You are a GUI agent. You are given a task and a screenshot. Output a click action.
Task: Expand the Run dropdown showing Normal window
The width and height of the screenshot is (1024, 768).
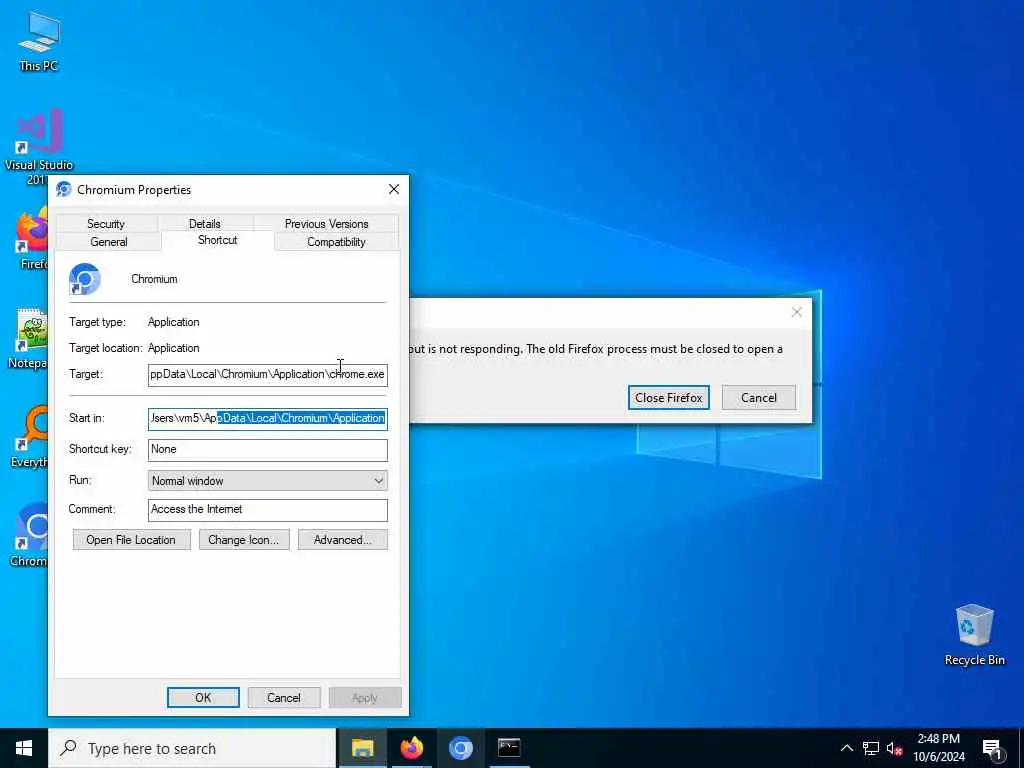268,481
